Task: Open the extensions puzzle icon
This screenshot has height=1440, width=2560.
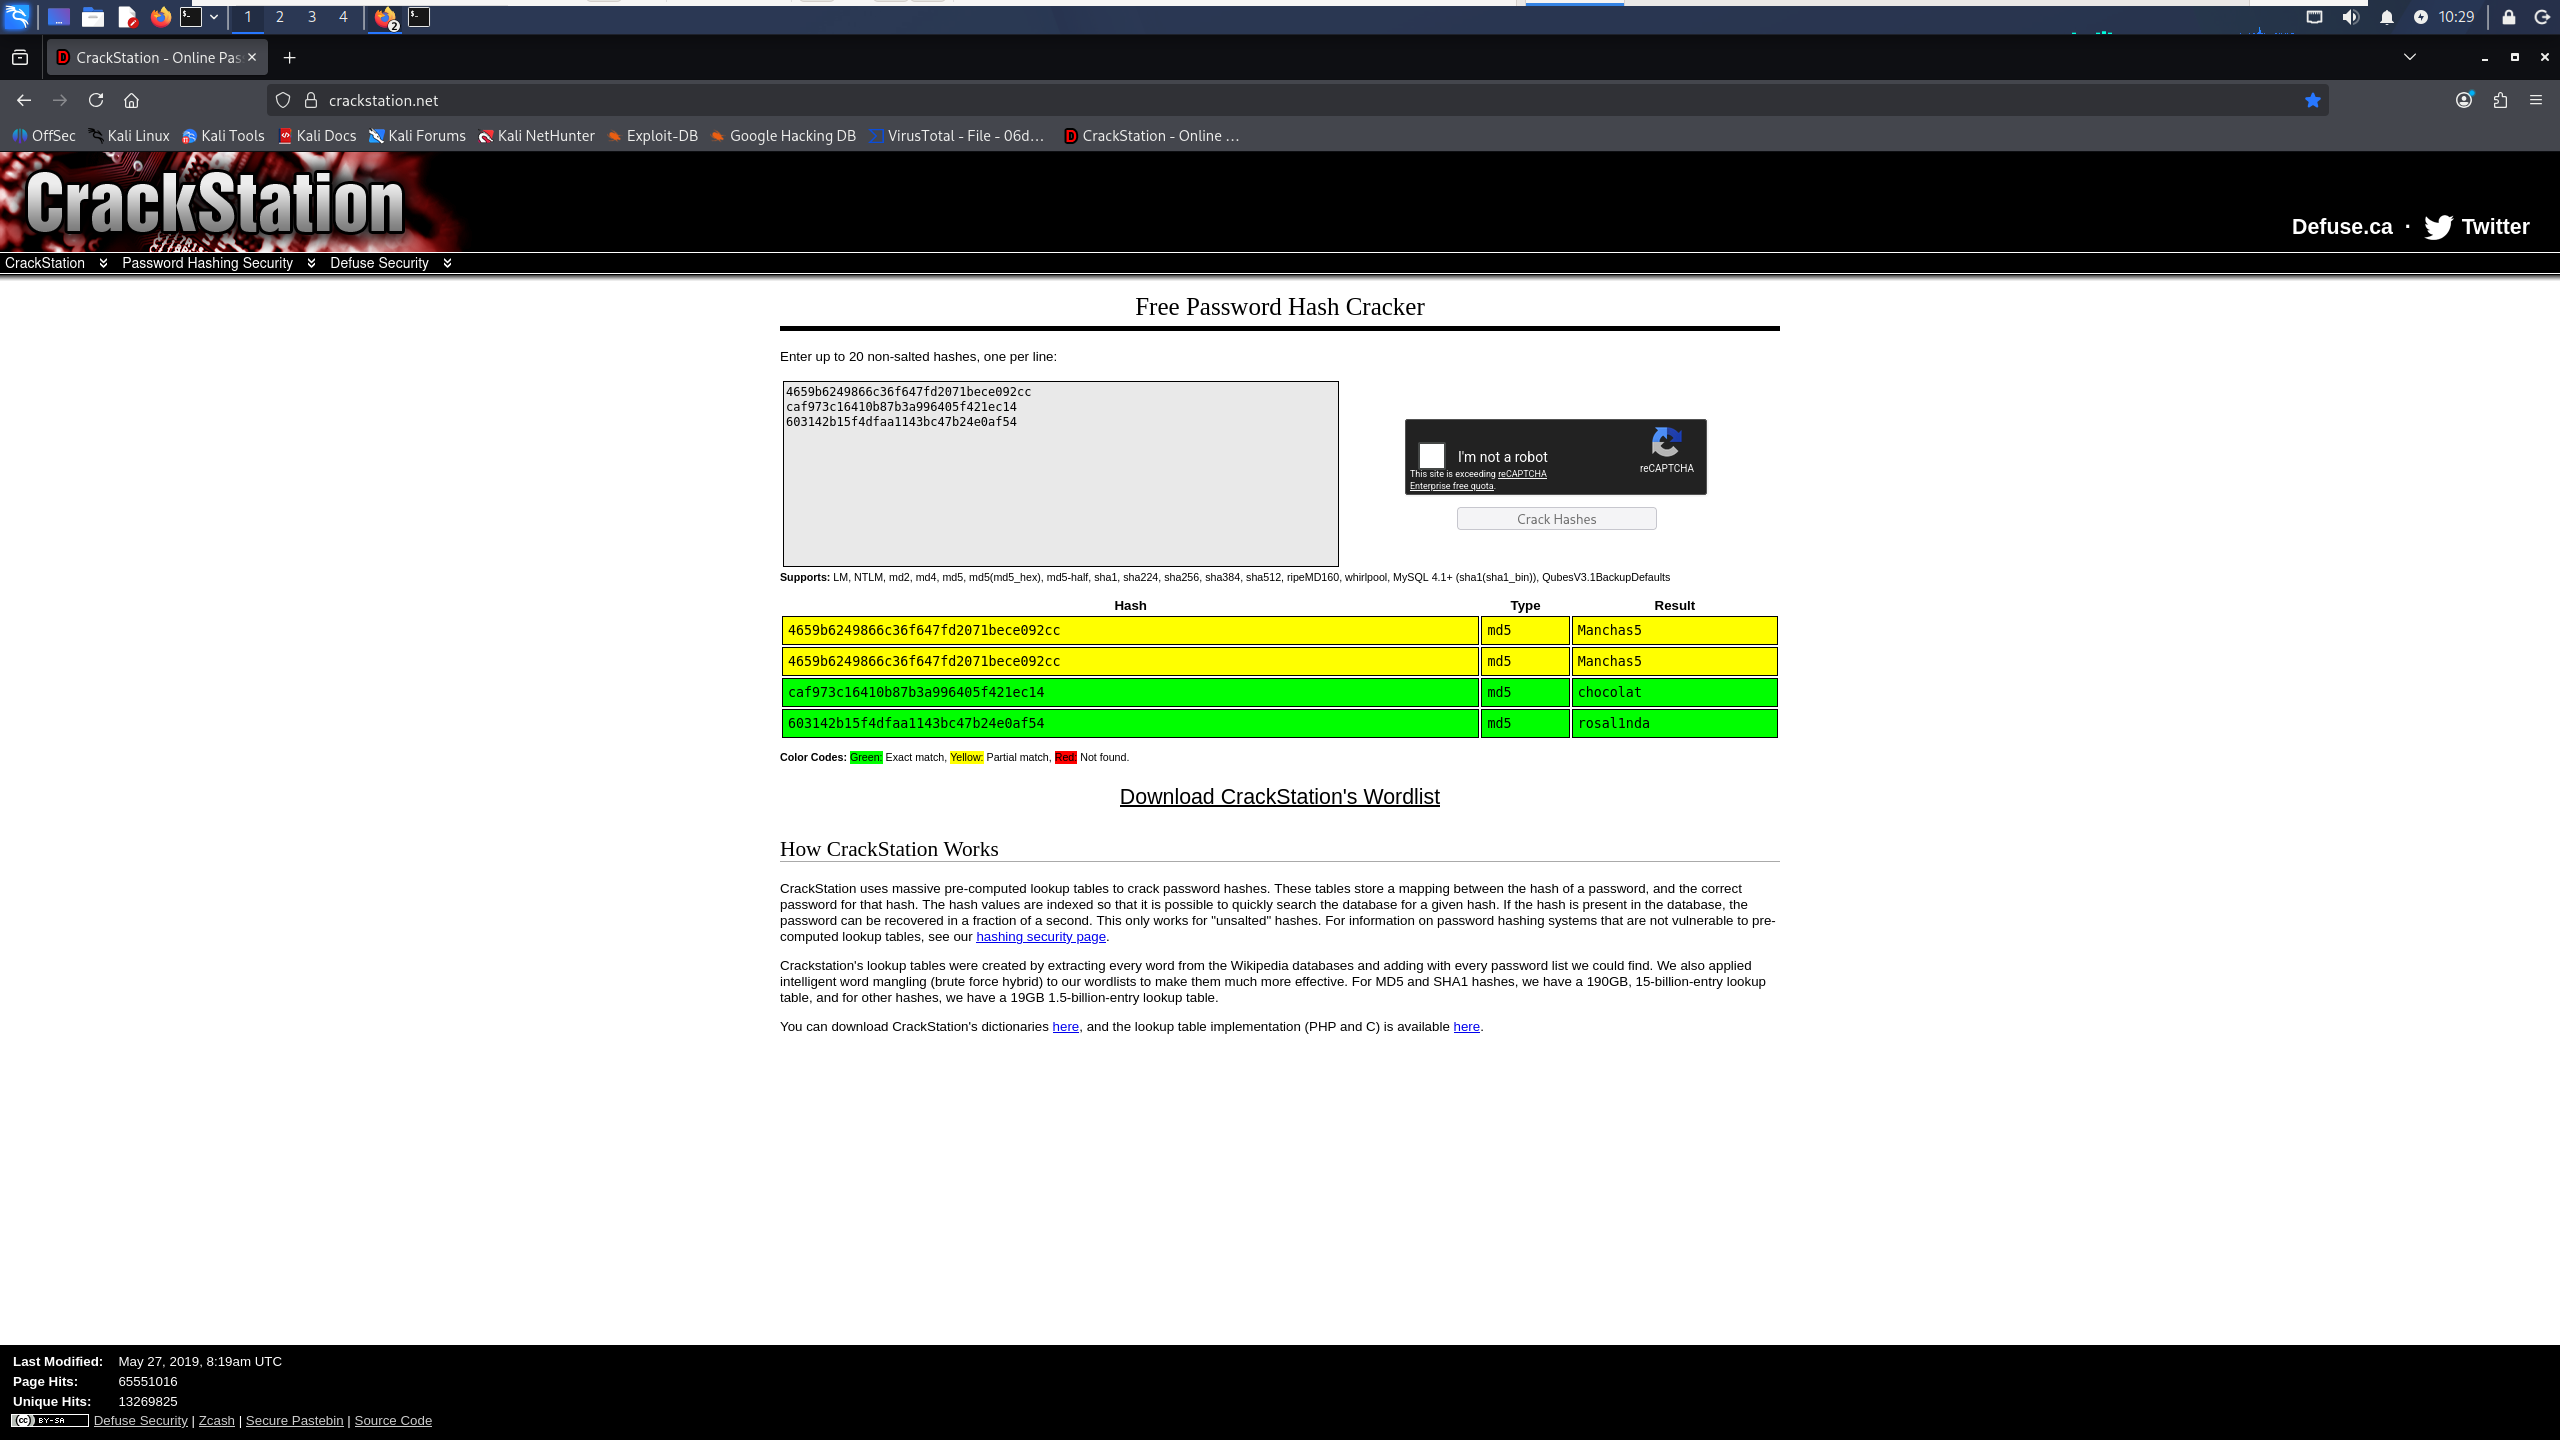Action: click(2500, 100)
